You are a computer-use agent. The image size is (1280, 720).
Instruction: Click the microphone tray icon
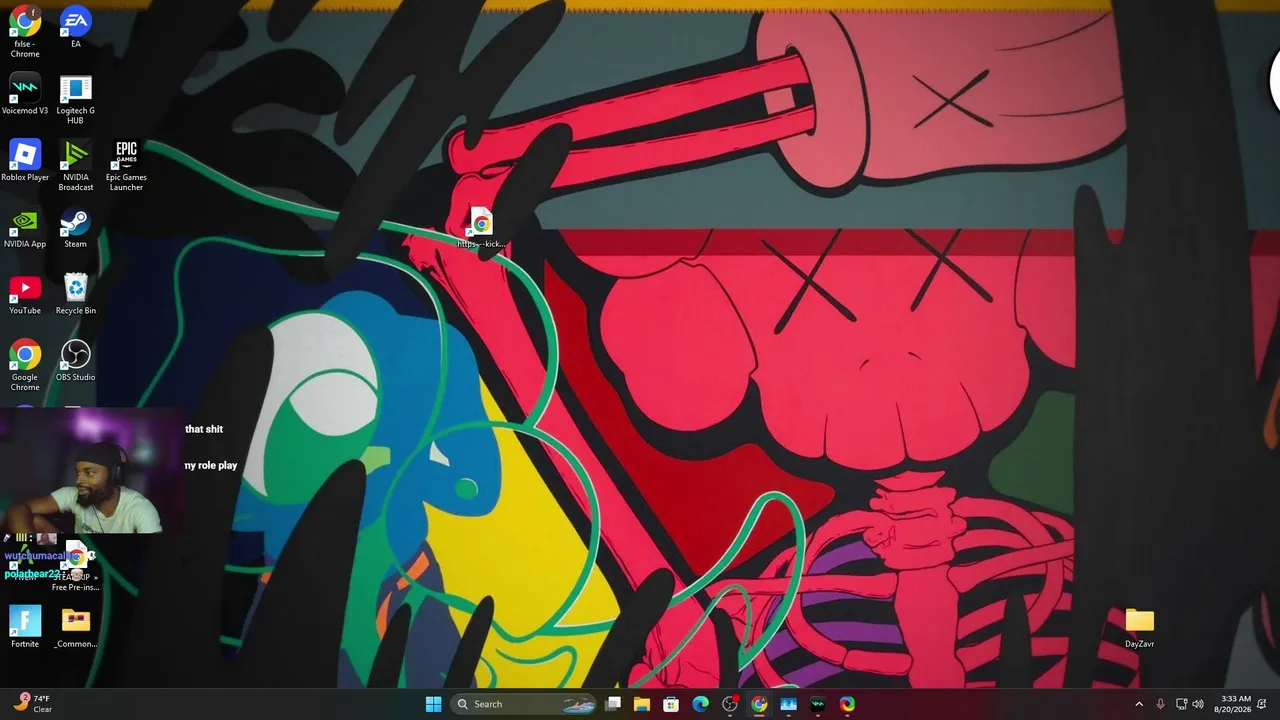1160,704
